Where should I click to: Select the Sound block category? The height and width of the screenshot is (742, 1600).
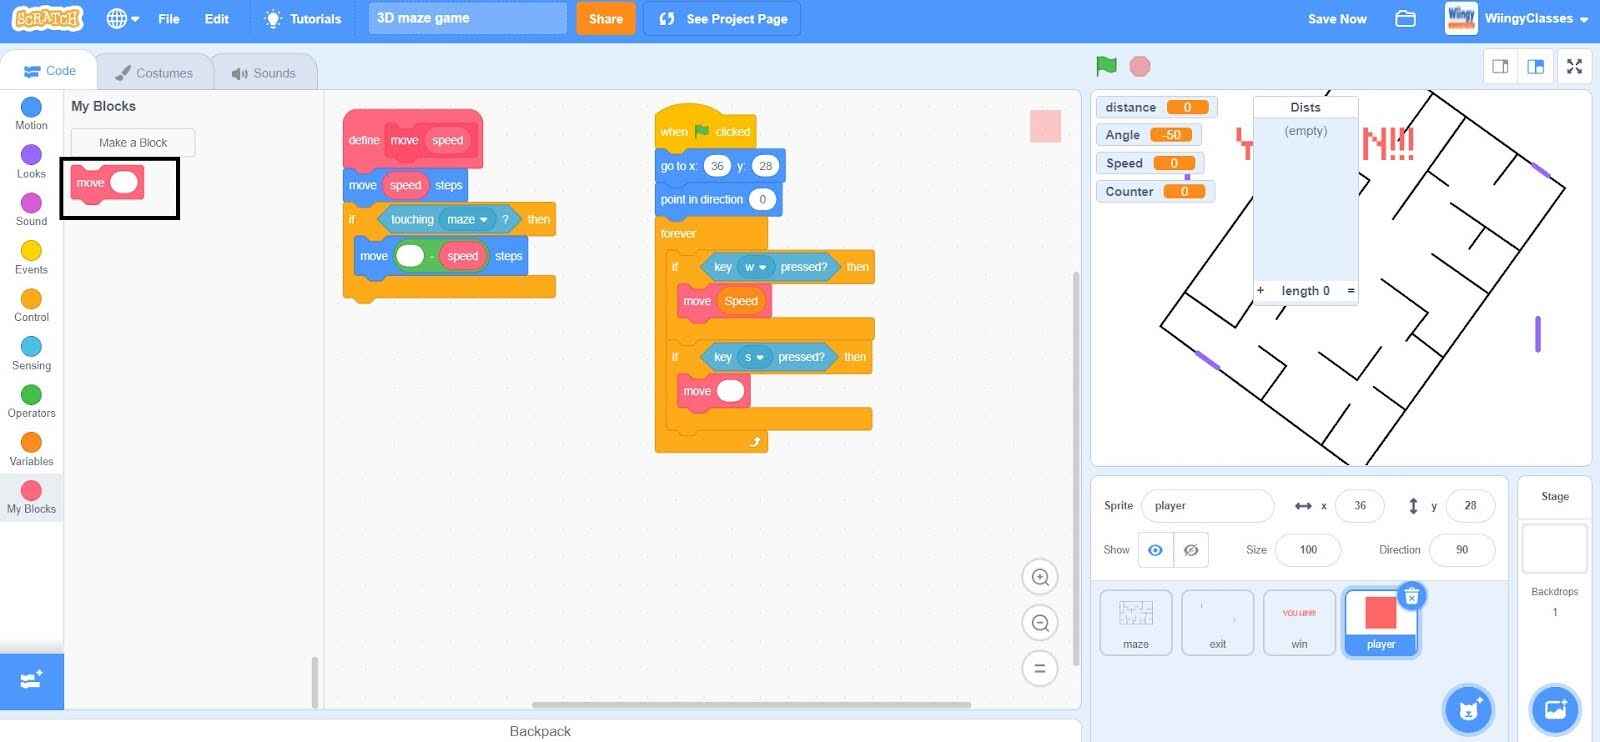tap(31, 210)
